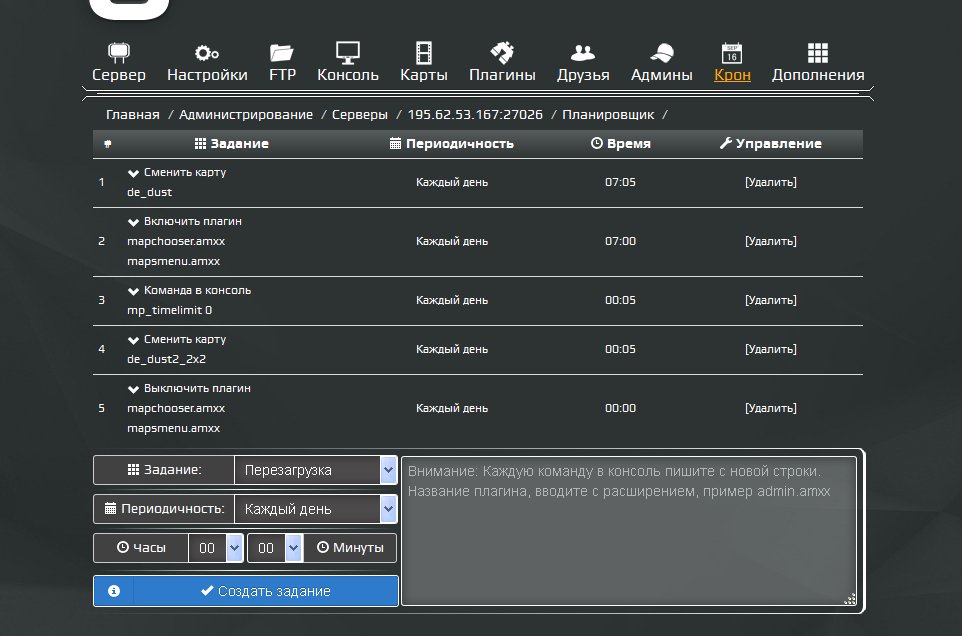This screenshot has width=962, height=636.
Task: Open FTP via the folder icon
Action: pyautogui.click(x=282, y=53)
